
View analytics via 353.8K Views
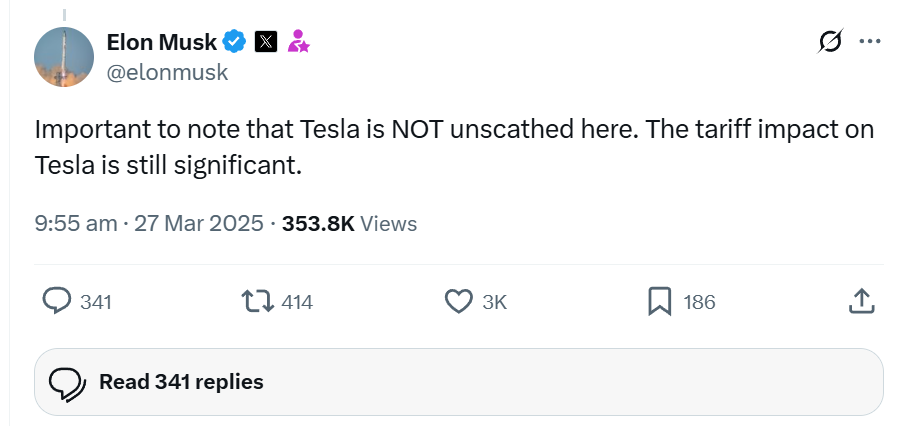click(x=350, y=224)
